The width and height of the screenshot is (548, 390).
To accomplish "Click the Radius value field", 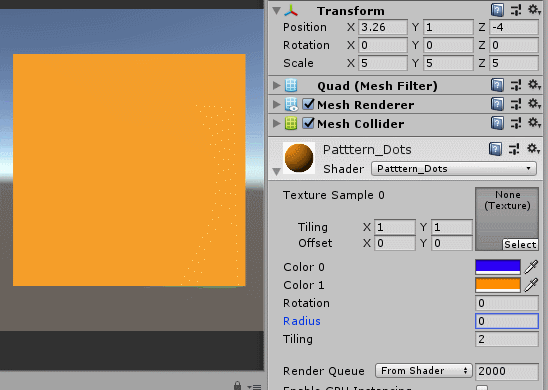I will click(x=507, y=321).
